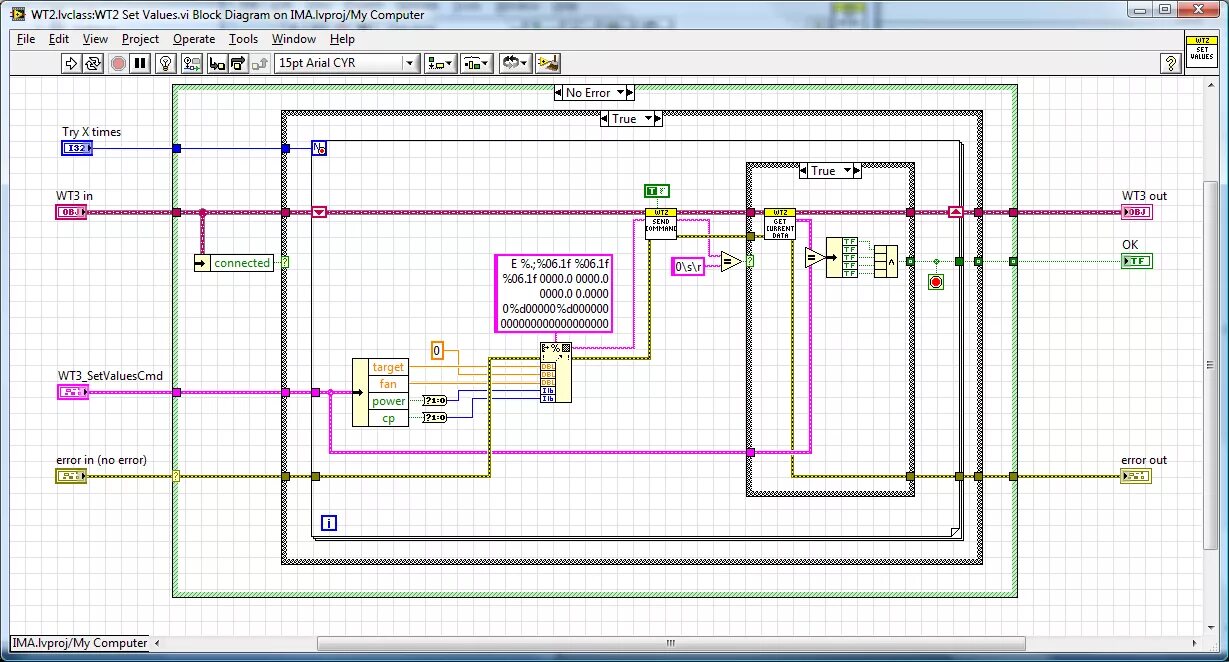This screenshot has width=1229, height=662.
Task: Click the Format Into String node
Action: point(556,372)
